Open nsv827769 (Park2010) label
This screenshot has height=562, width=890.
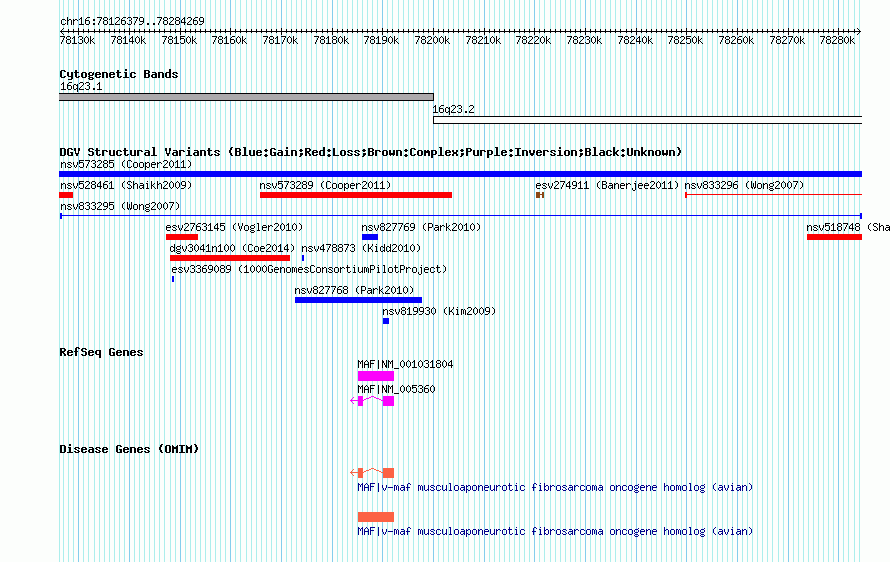[421, 227]
